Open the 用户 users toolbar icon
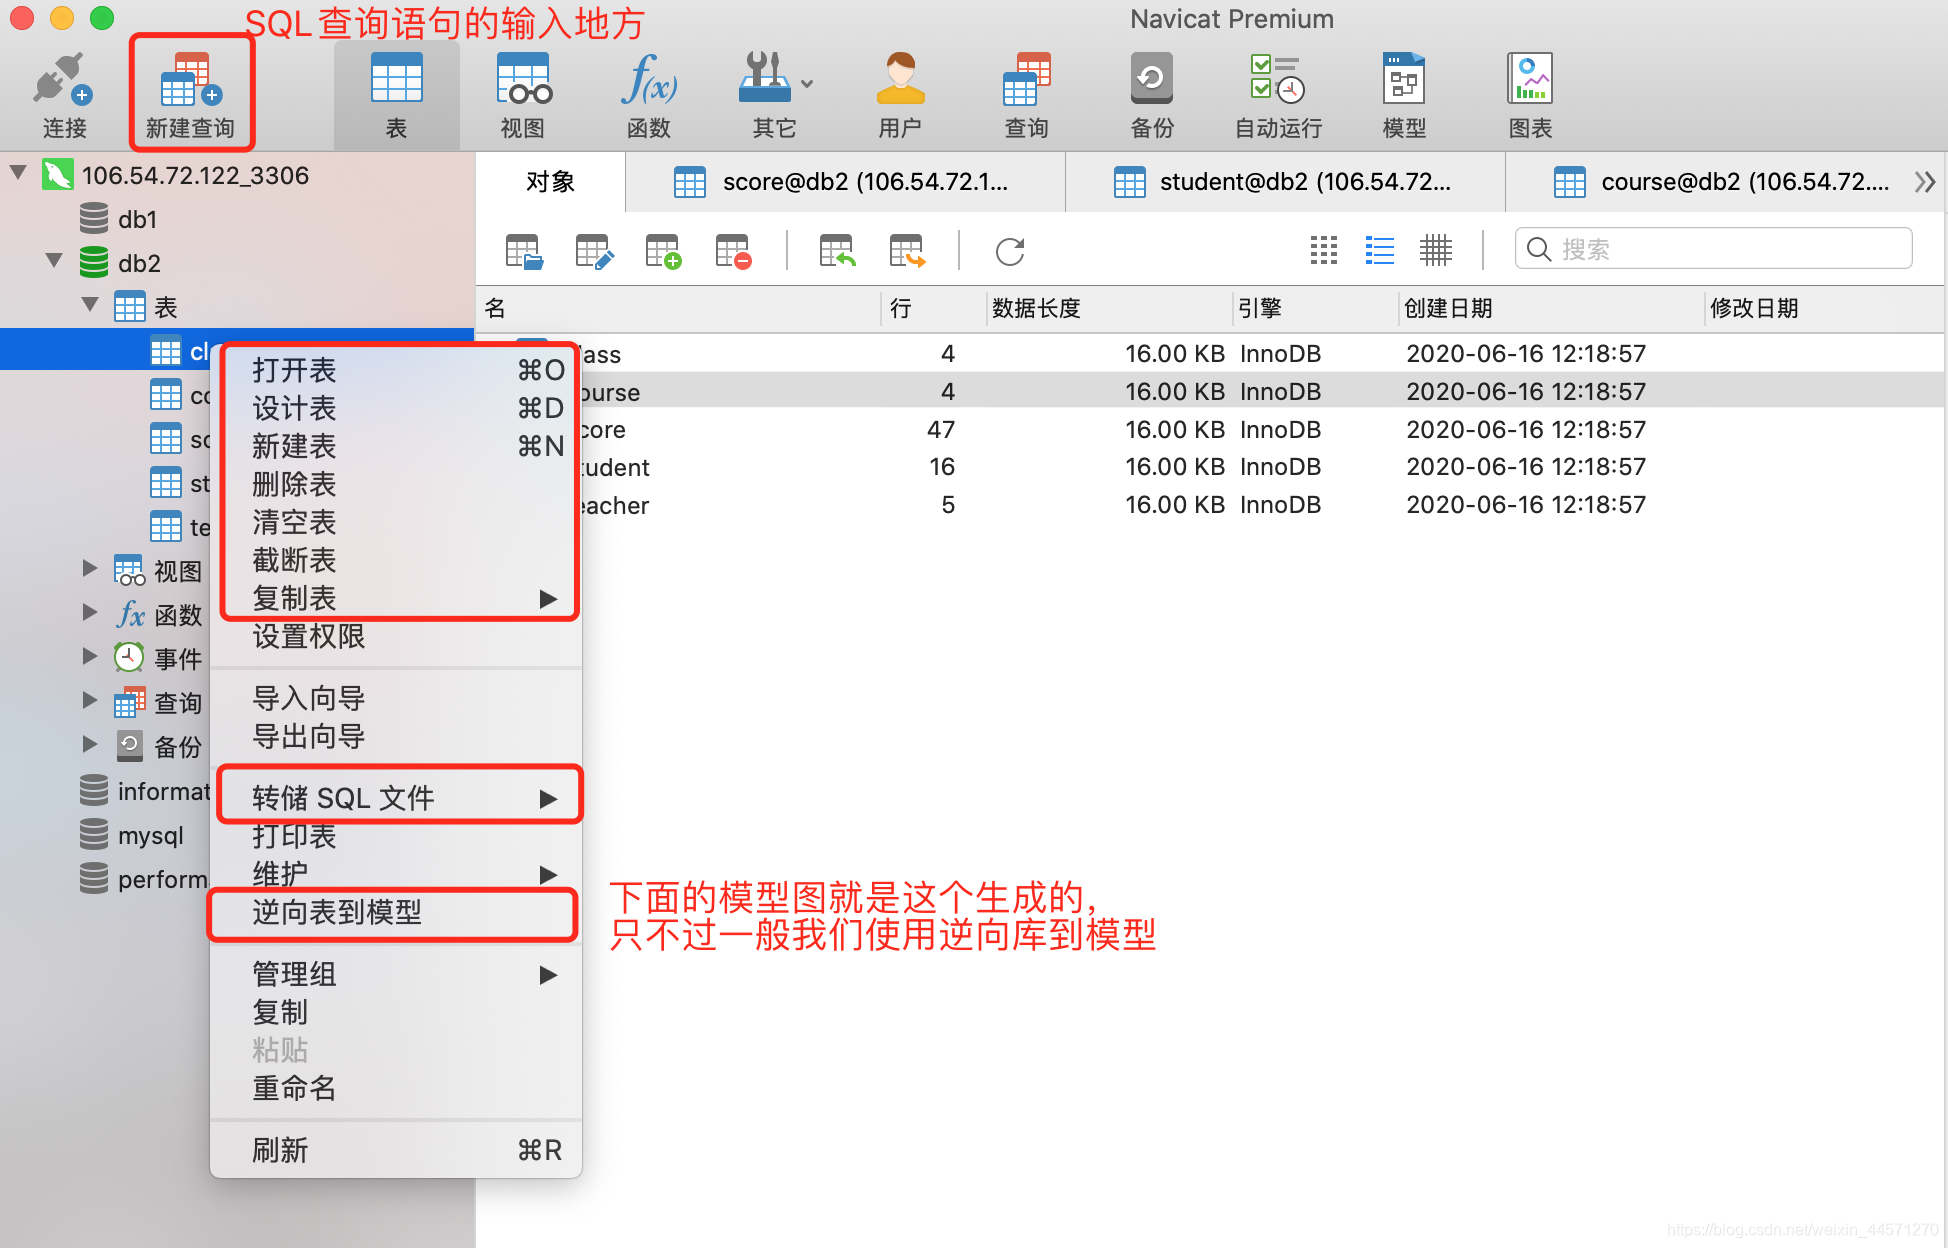Viewport: 1948px width, 1248px height. [x=899, y=90]
